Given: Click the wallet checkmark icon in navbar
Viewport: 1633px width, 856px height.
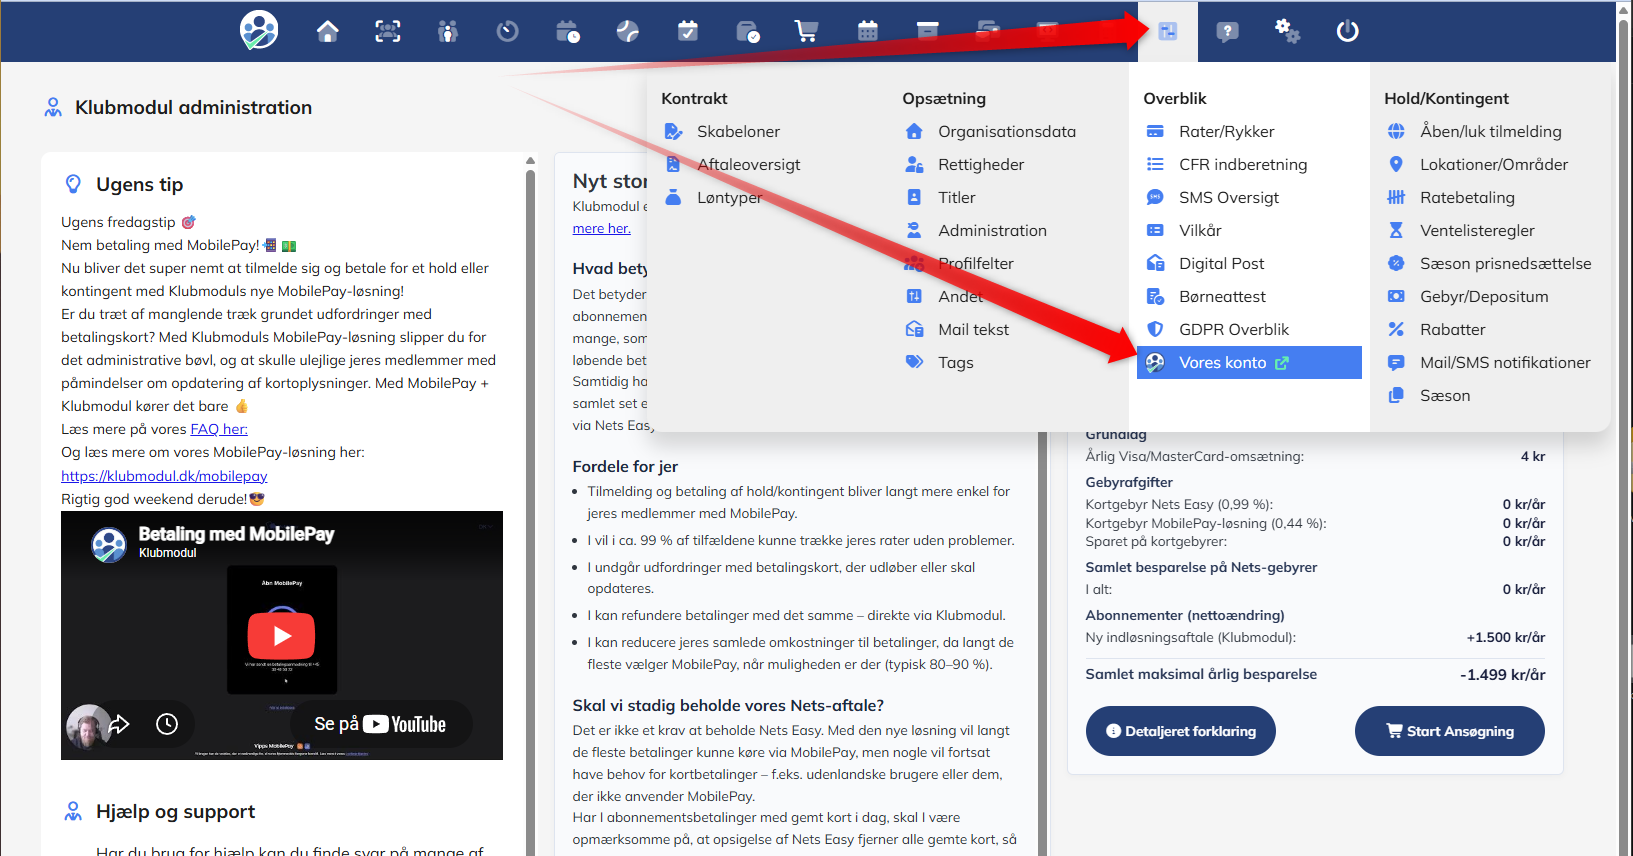Looking at the screenshot, I should pyautogui.click(x=748, y=31).
